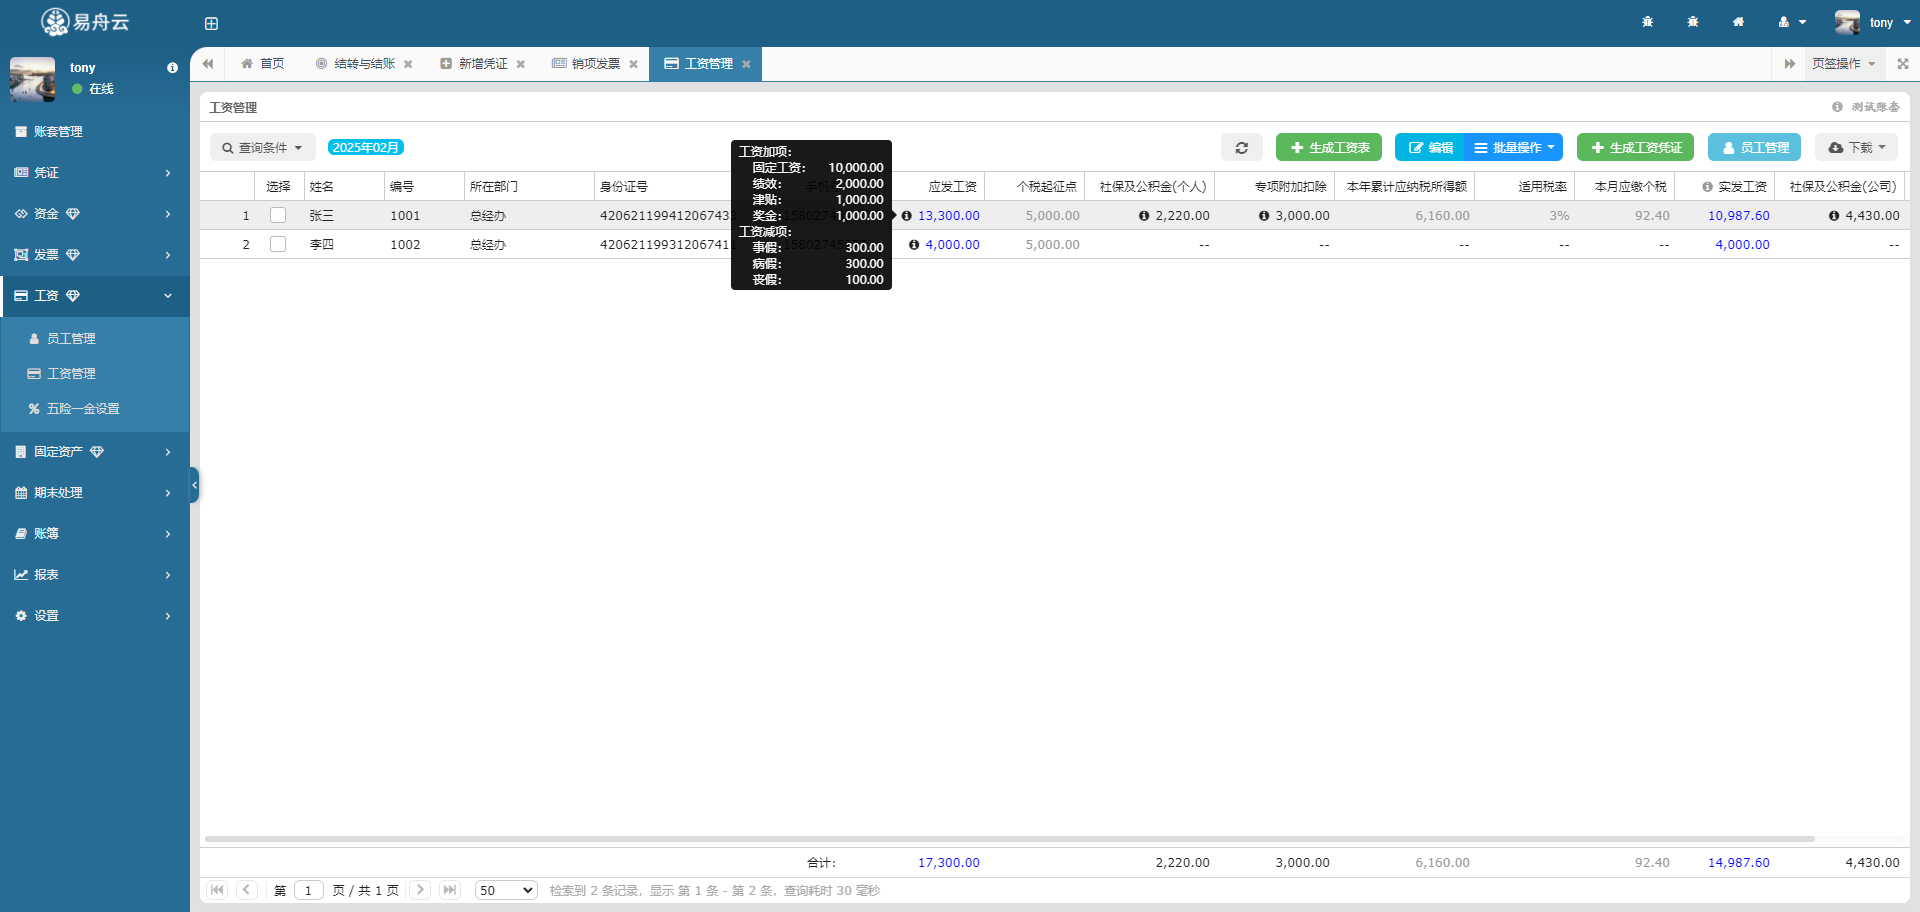Open 账套管理 in sidebar
This screenshot has height=912, width=1920.
coord(95,131)
